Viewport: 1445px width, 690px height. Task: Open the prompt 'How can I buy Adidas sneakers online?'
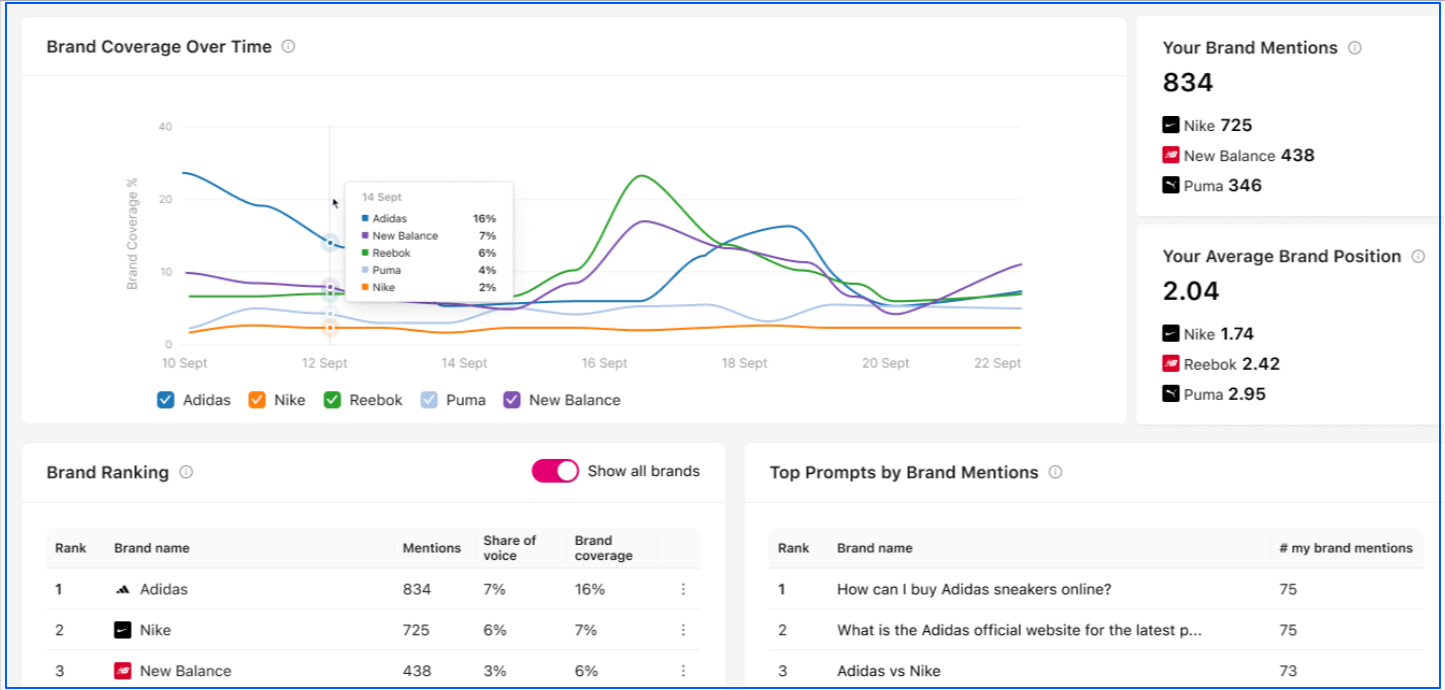974,590
